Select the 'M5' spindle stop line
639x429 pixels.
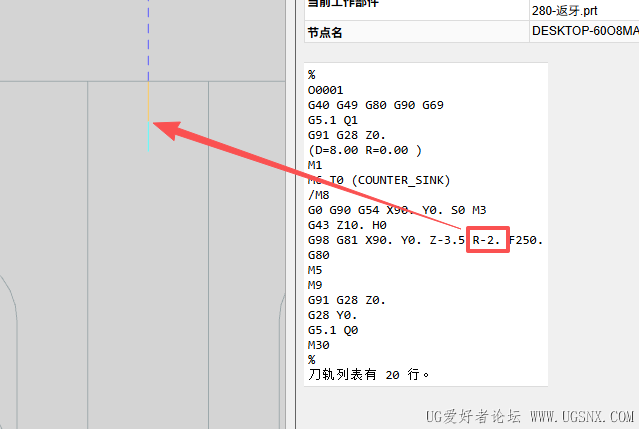[315, 270]
